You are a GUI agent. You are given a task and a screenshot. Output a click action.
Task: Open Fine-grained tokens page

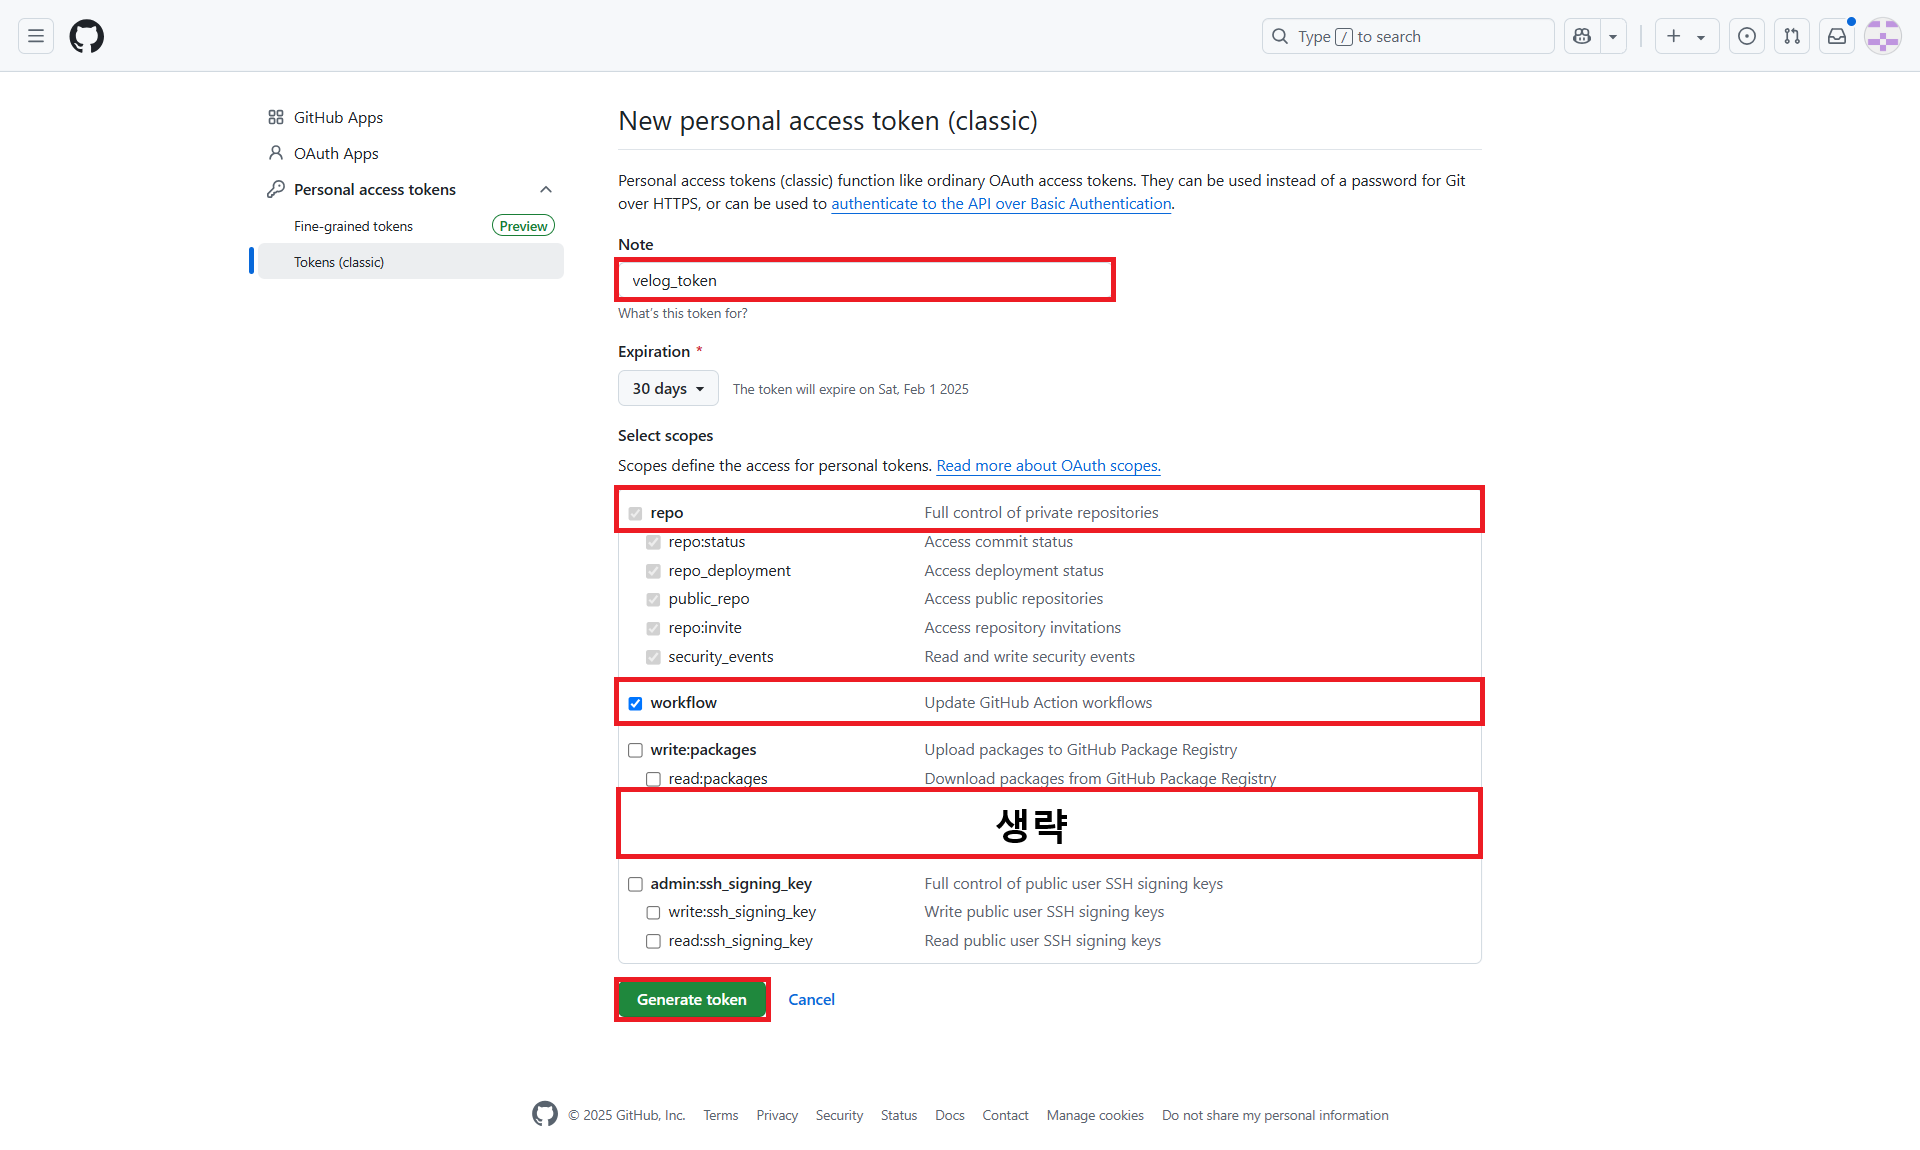pos(353,226)
